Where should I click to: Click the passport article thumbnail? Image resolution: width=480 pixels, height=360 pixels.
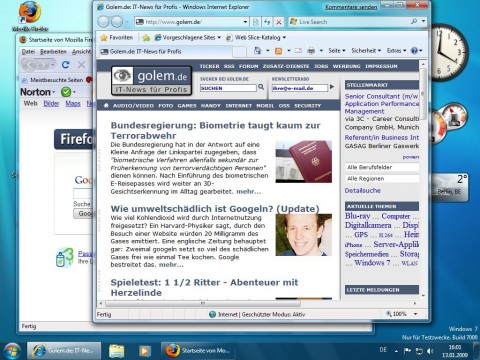click(304, 162)
